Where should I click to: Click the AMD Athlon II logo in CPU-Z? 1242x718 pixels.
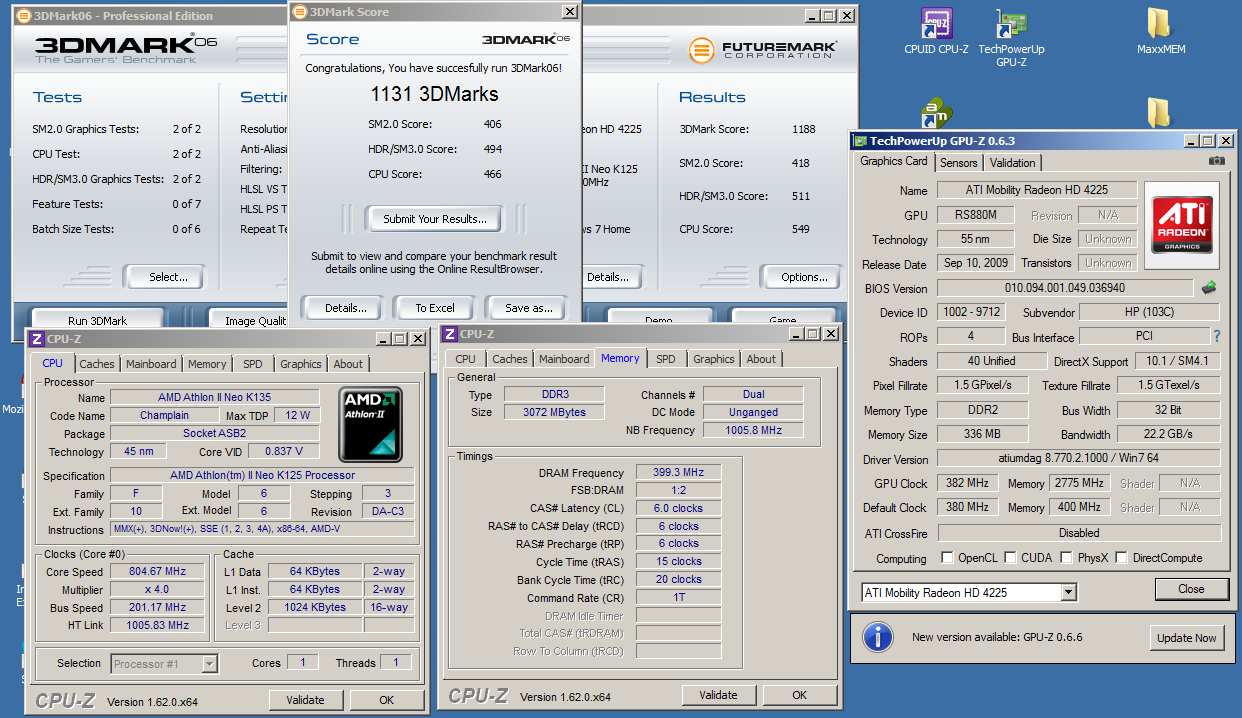pos(371,424)
